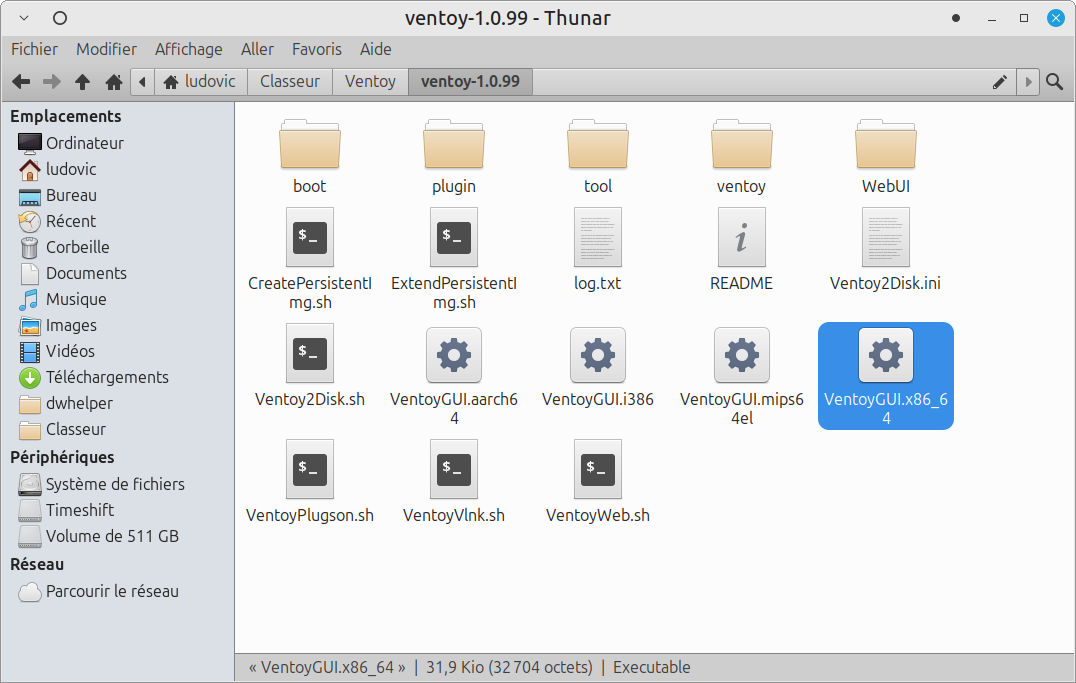Select the WebUI folder

[x=885, y=157]
